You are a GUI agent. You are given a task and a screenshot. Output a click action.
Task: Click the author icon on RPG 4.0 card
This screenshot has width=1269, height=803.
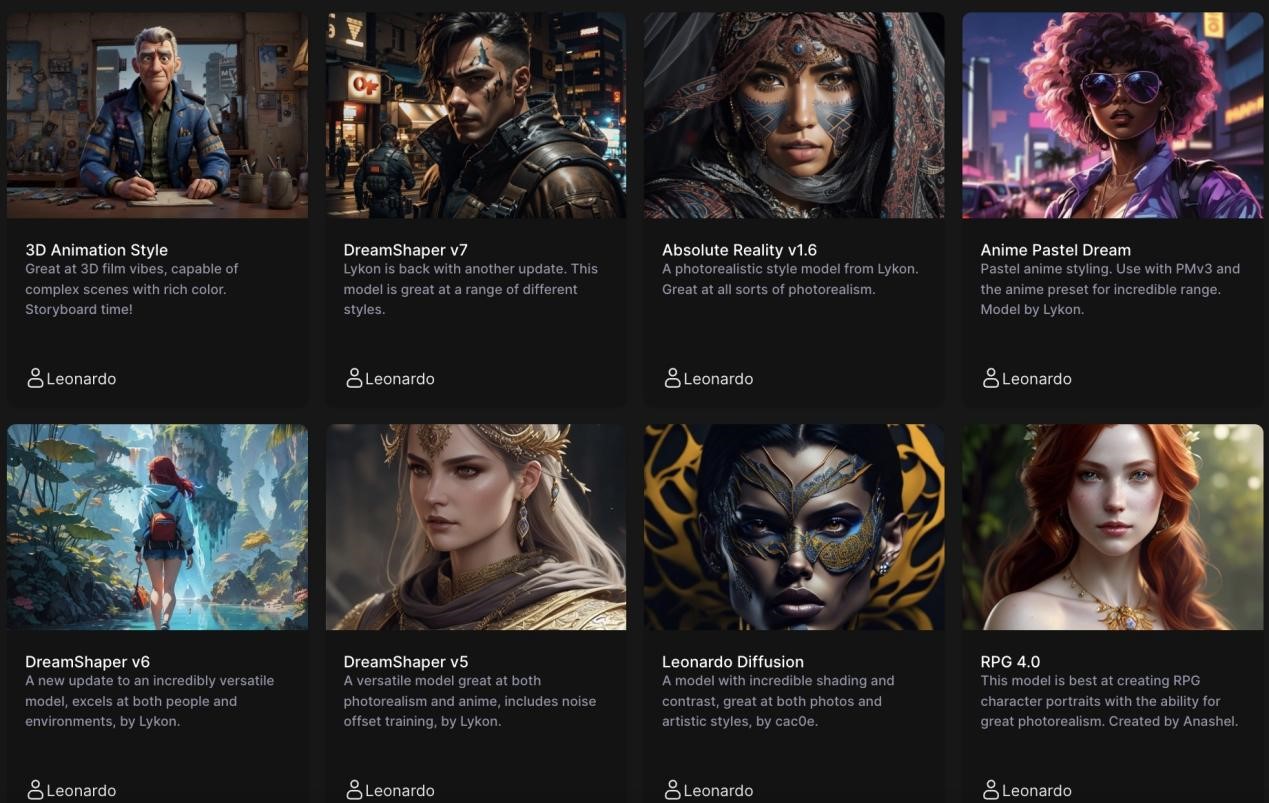pyautogui.click(x=990, y=790)
